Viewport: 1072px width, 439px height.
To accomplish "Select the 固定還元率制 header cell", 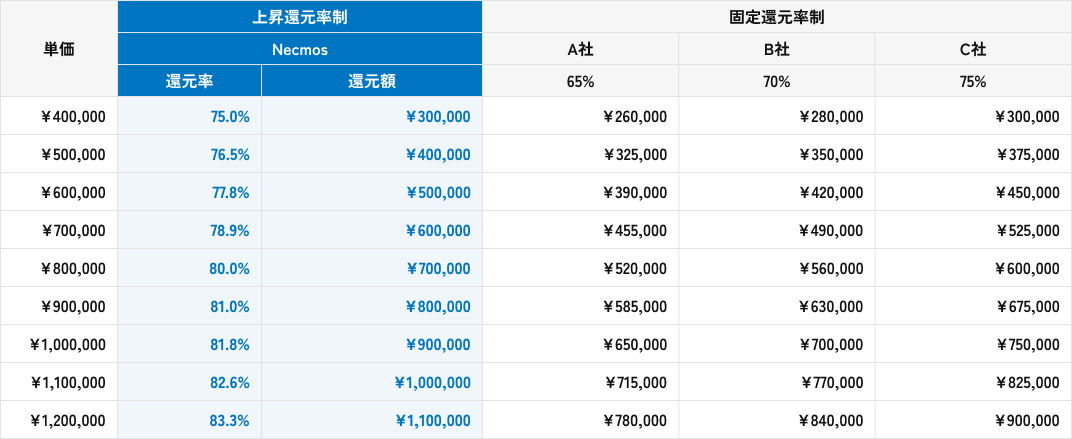I will pyautogui.click(x=777, y=17).
